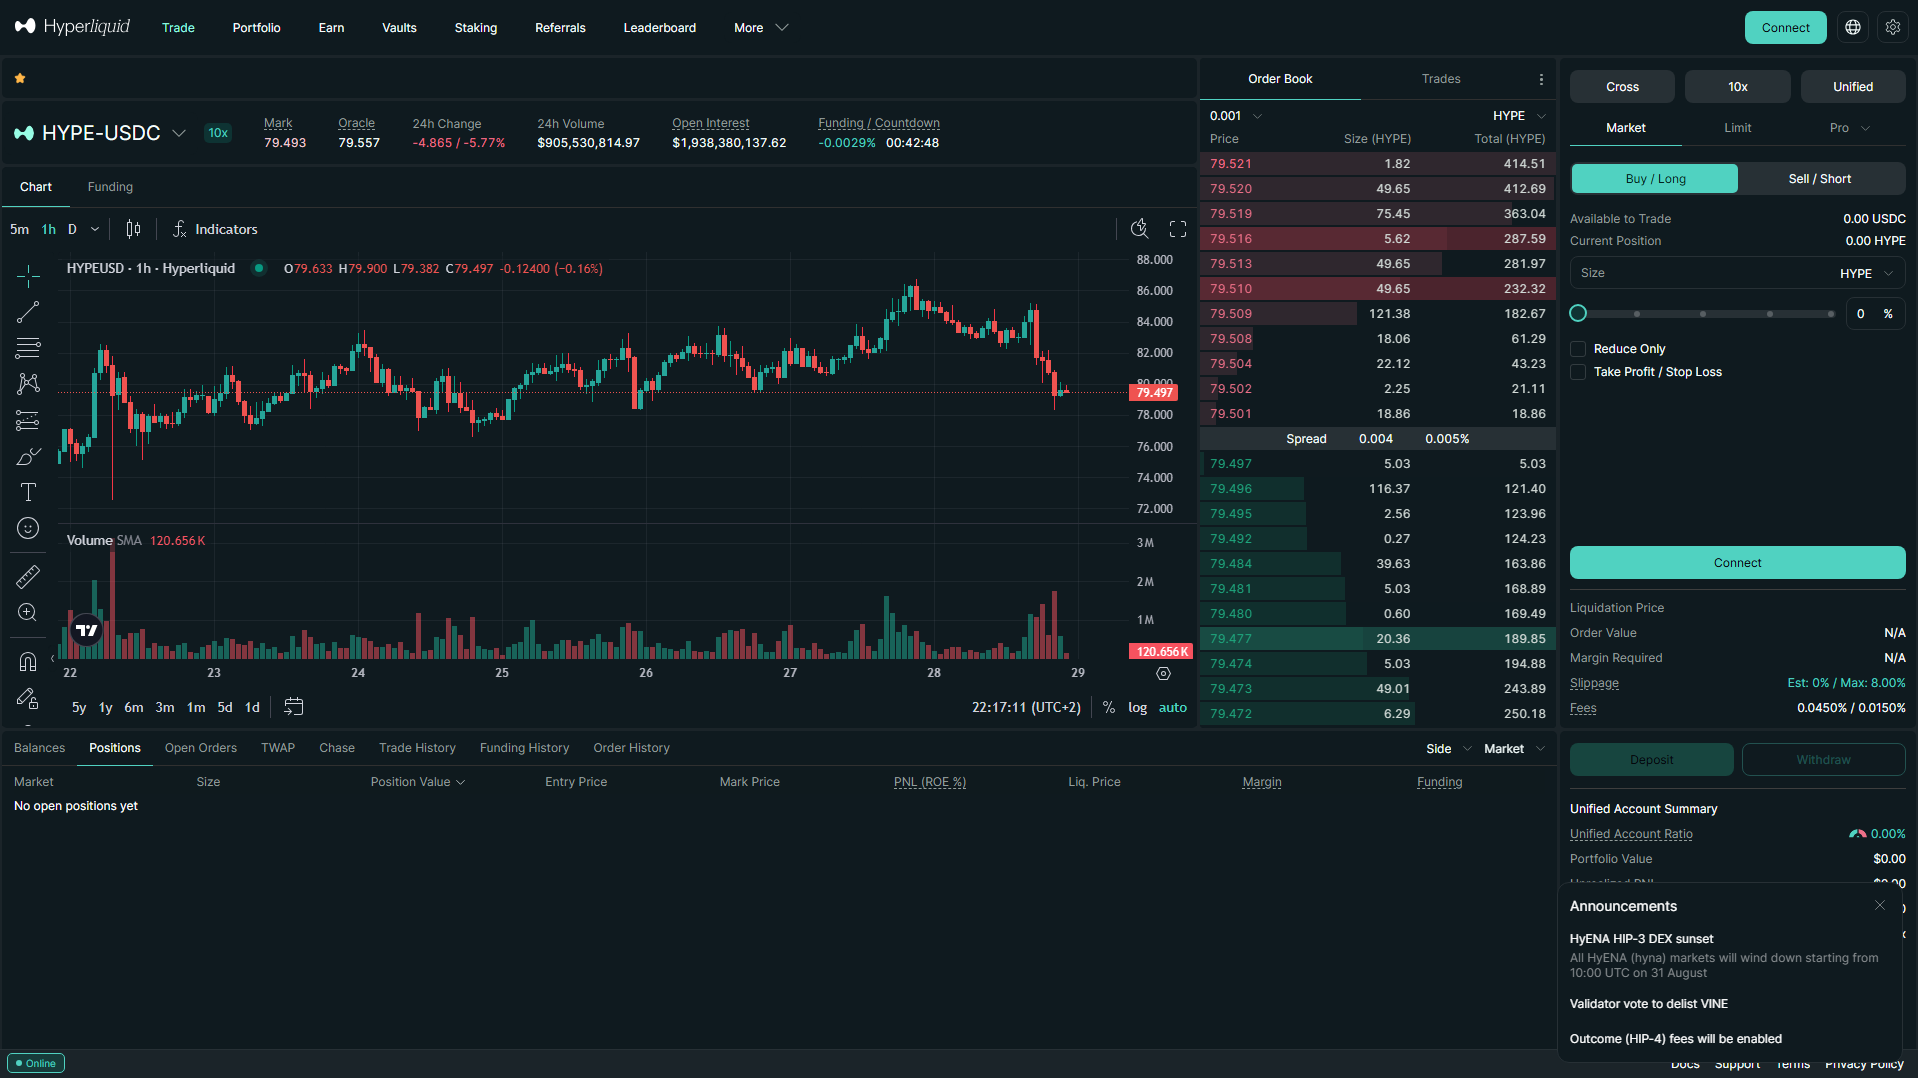The width and height of the screenshot is (1918, 1078).
Task: Go to the Vaults page
Action: pyautogui.click(x=399, y=28)
